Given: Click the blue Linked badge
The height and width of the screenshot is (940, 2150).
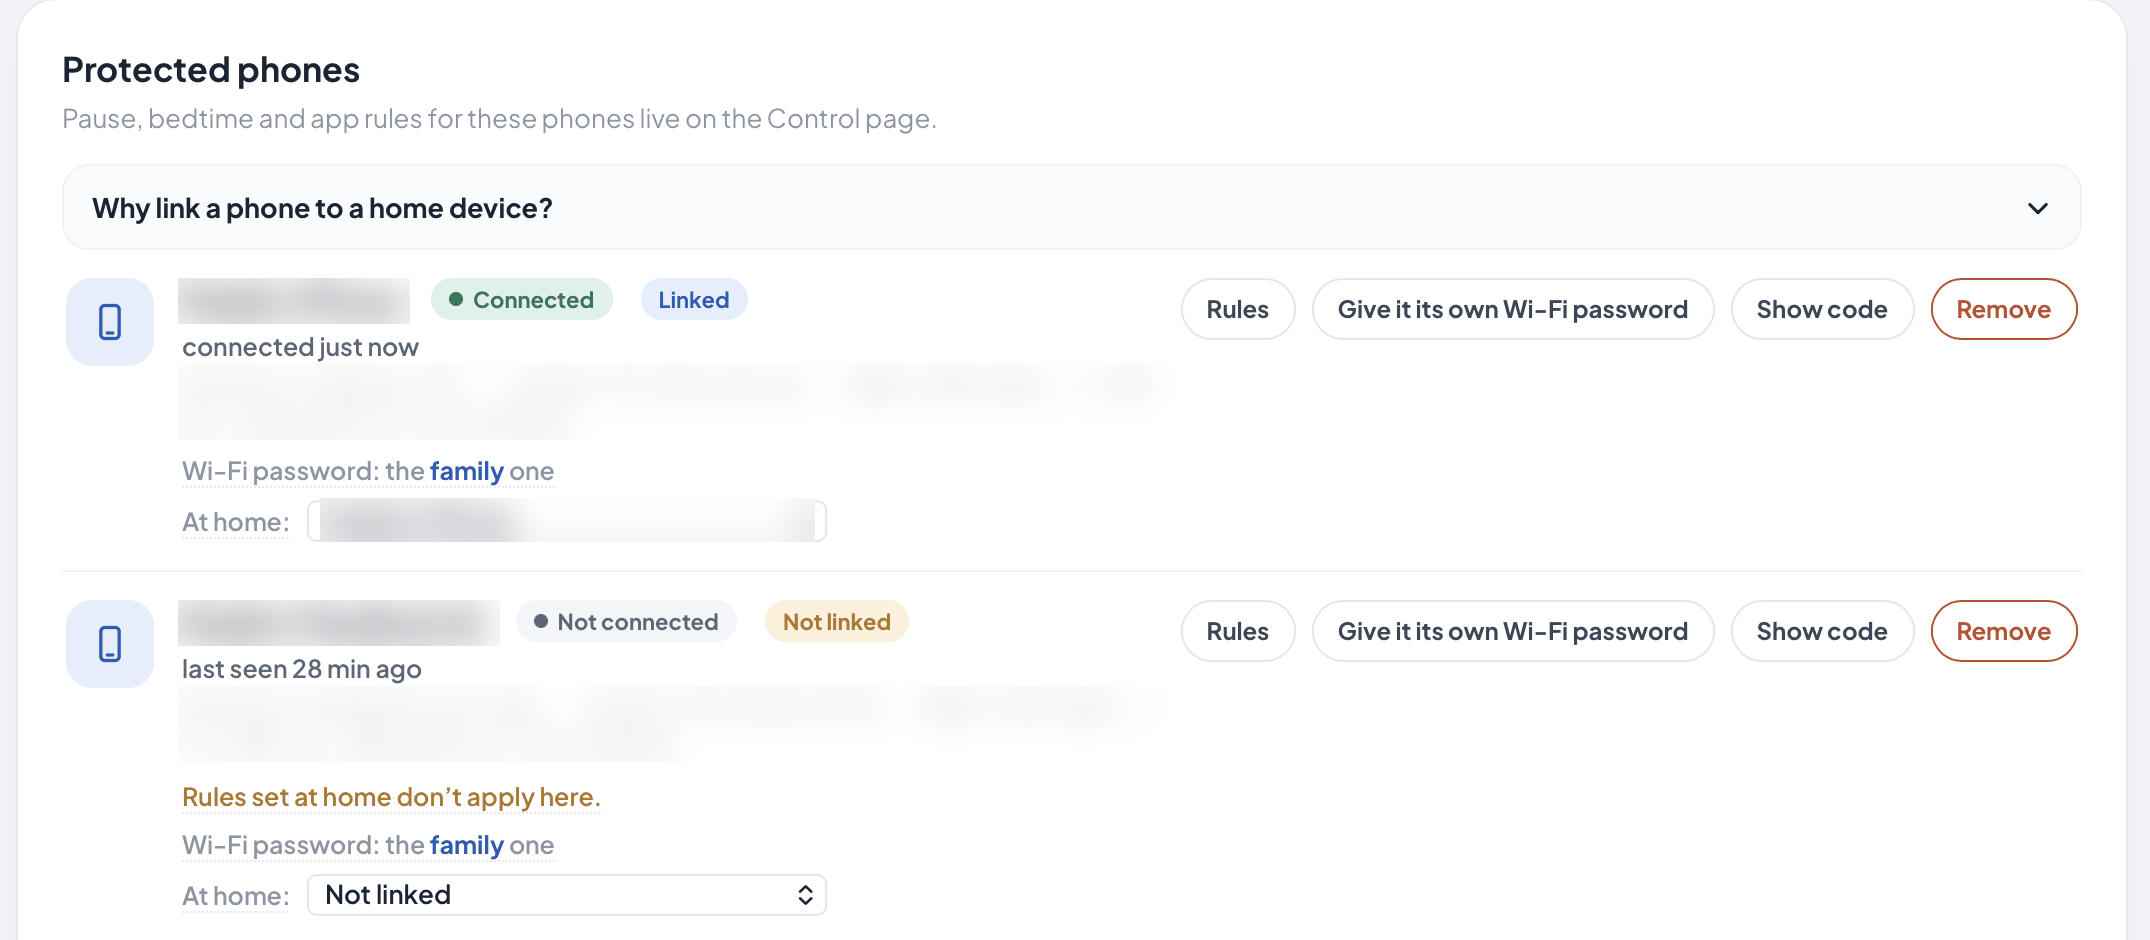Looking at the screenshot, I should [x=694, y=300].
